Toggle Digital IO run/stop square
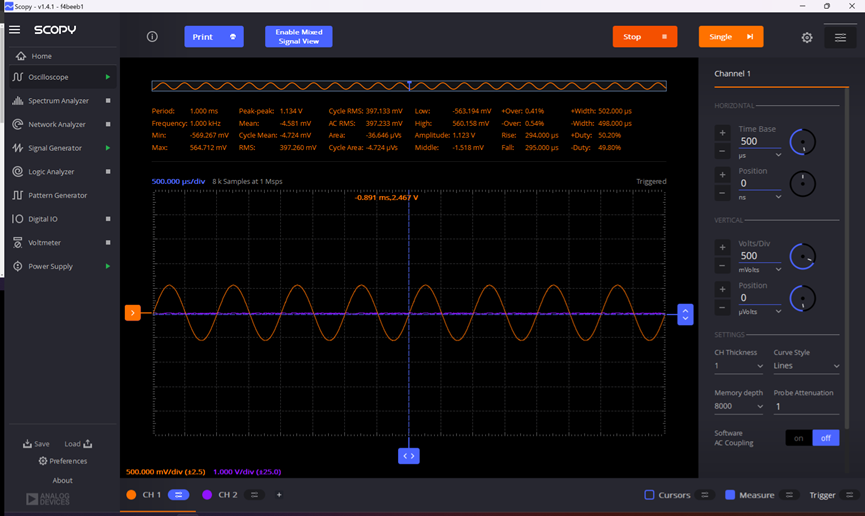The height and width of the screenshot is (516, 865). [108, 219]
